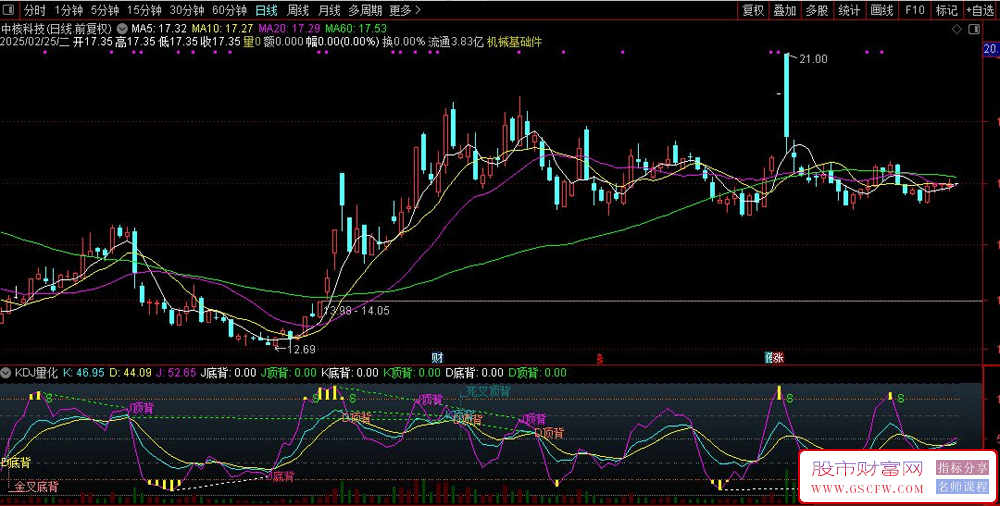The width and height of the screenshot is (1000, 506).
Task: Click the MA60: 17.53 label
Action: (356, 29)
